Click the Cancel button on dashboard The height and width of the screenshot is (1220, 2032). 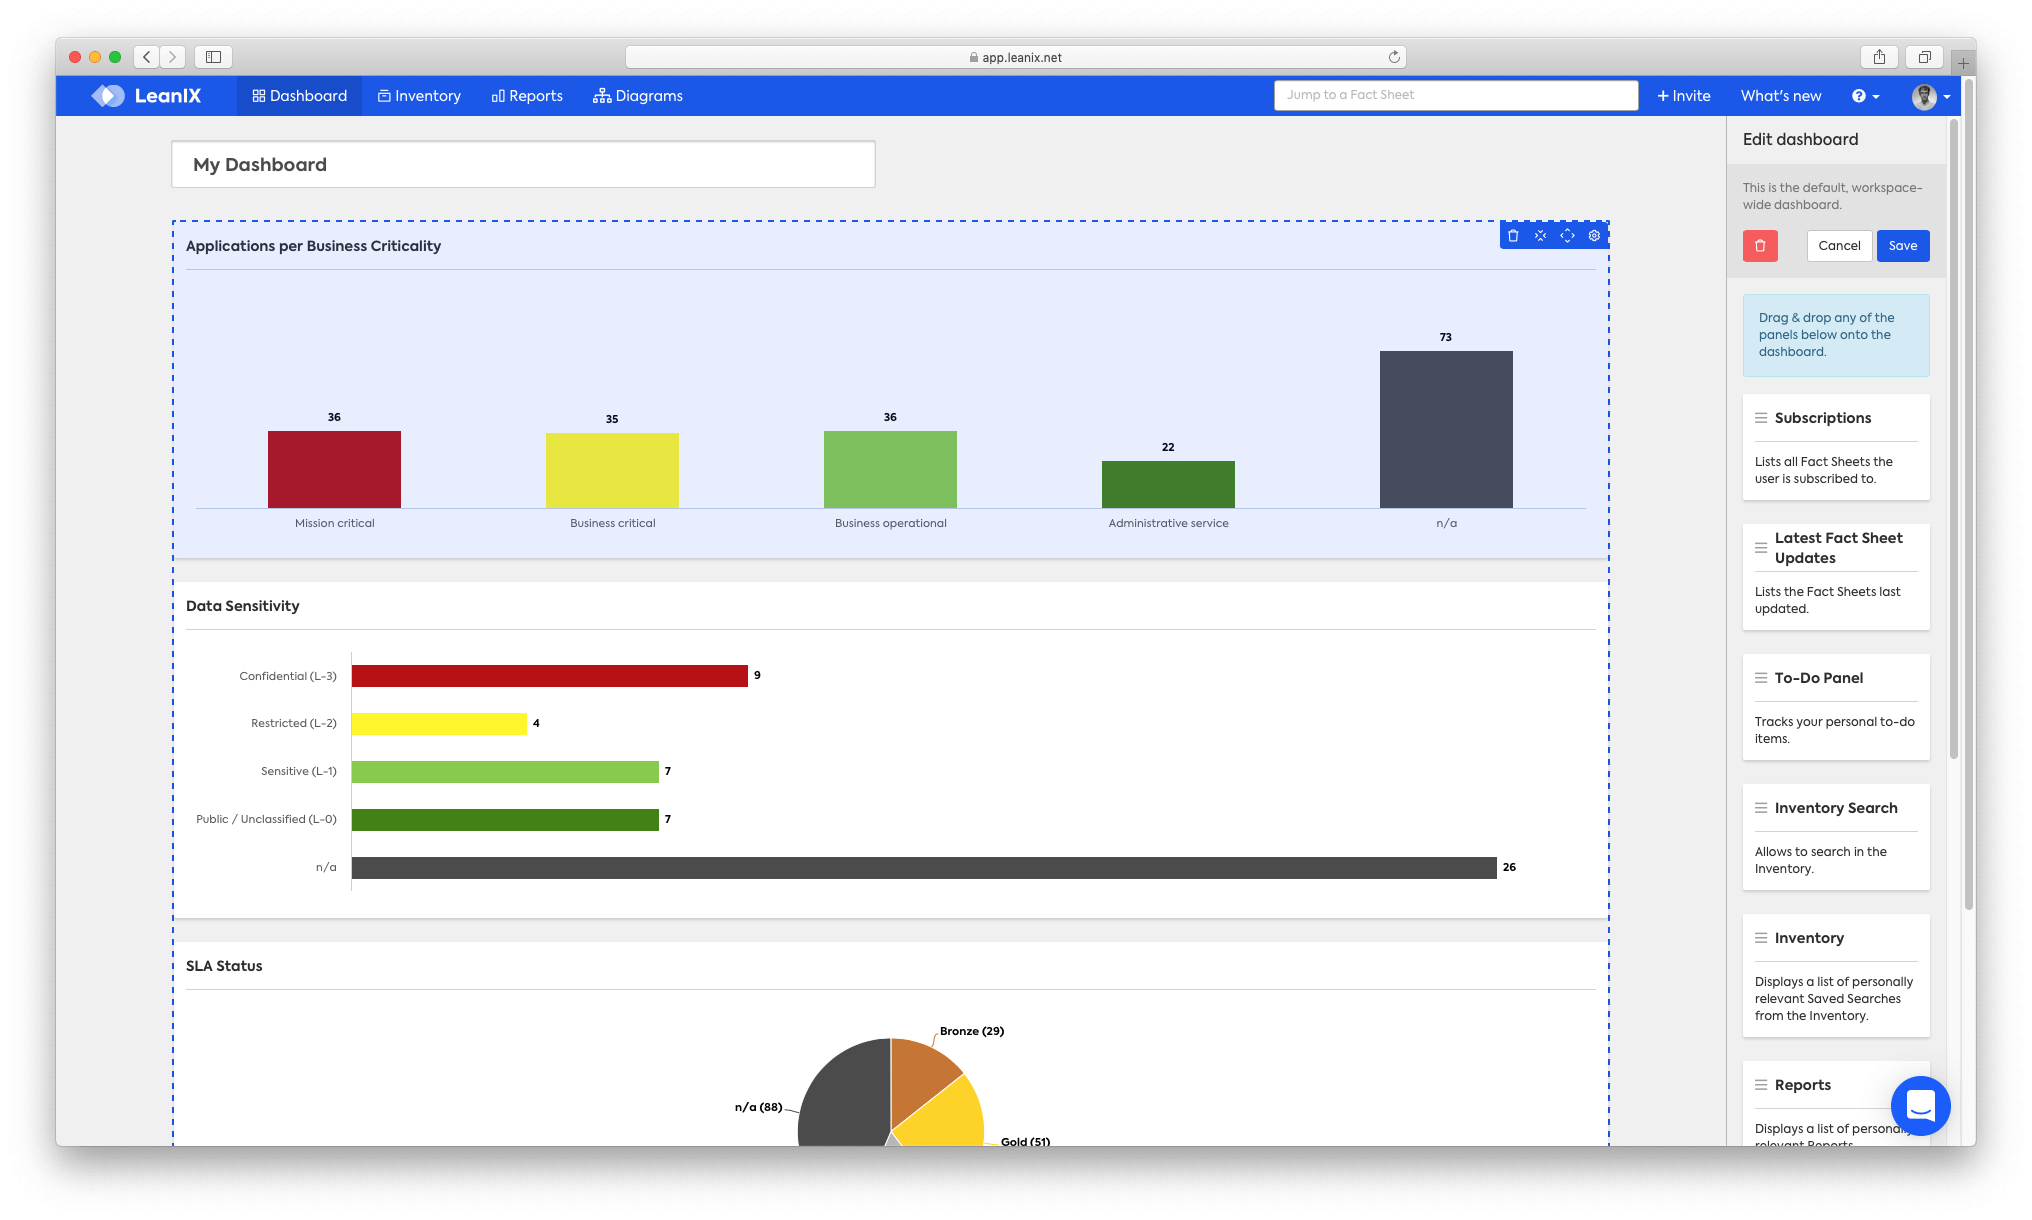(x=1839, y=245)
